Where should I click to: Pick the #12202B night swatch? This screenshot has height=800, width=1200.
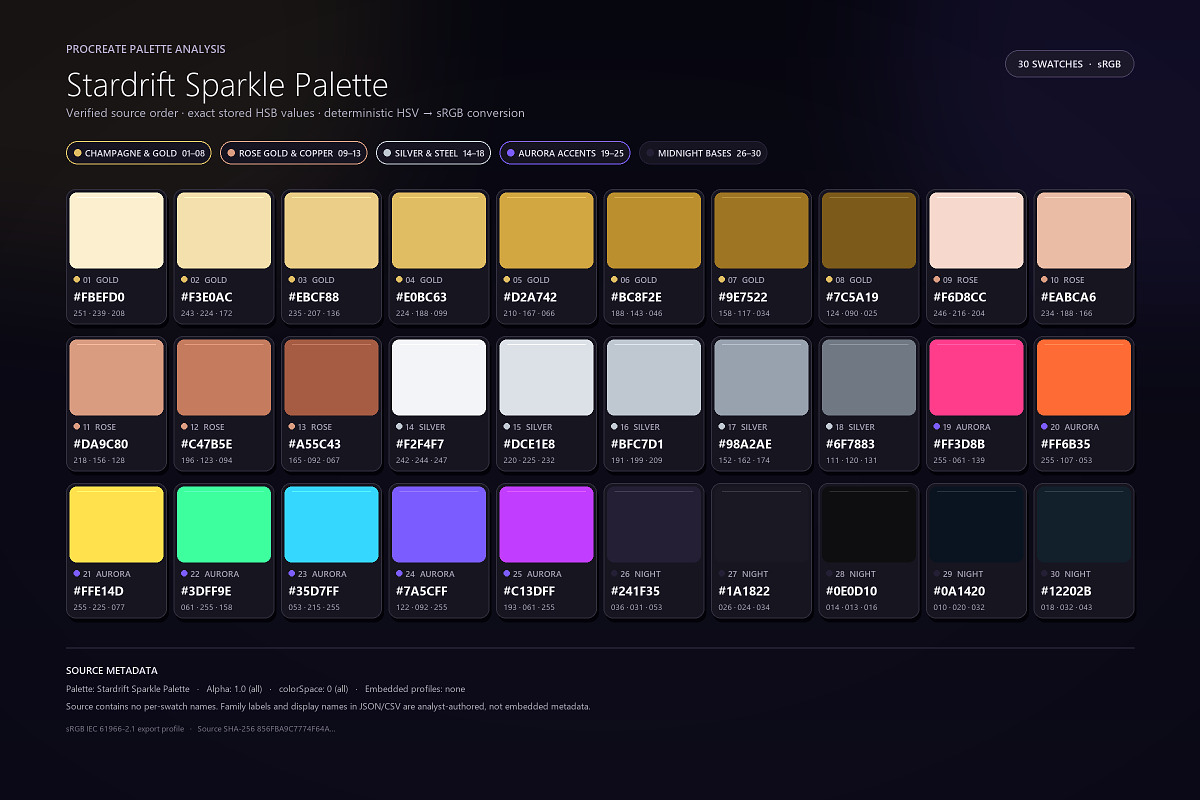pos(1084,524)
